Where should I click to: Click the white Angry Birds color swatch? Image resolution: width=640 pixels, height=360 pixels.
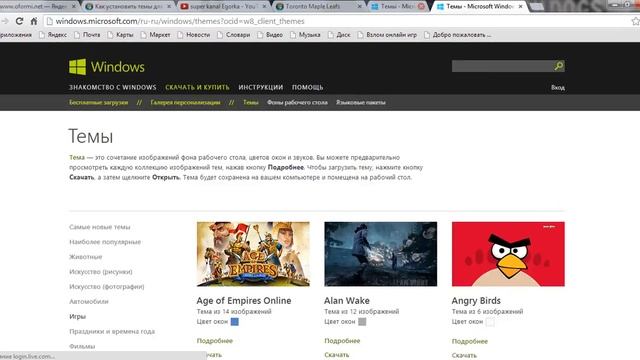[x=490, y=322]
